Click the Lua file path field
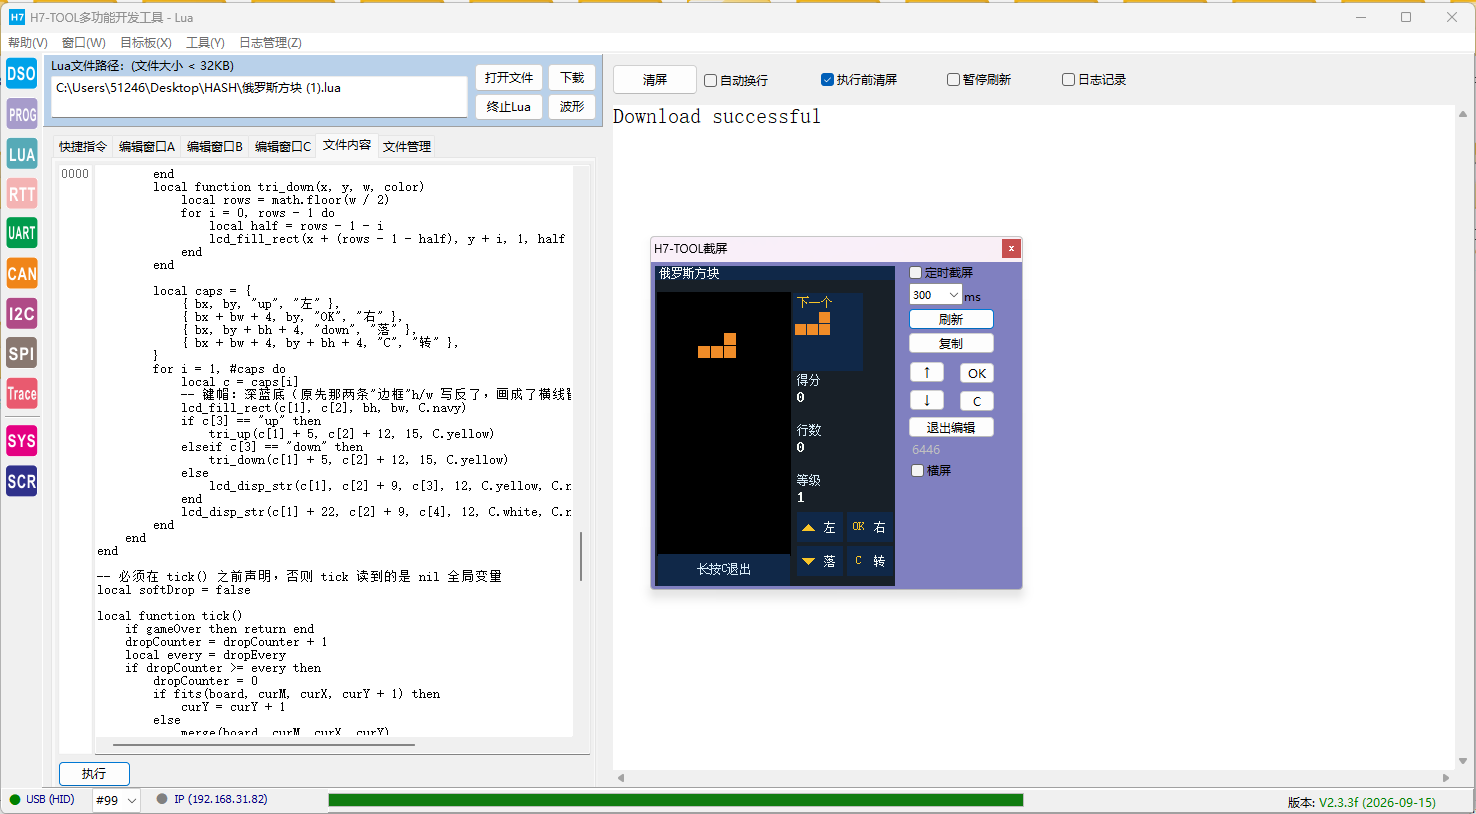The width and height of the screenshot is (1476, 814). (260, 97)
